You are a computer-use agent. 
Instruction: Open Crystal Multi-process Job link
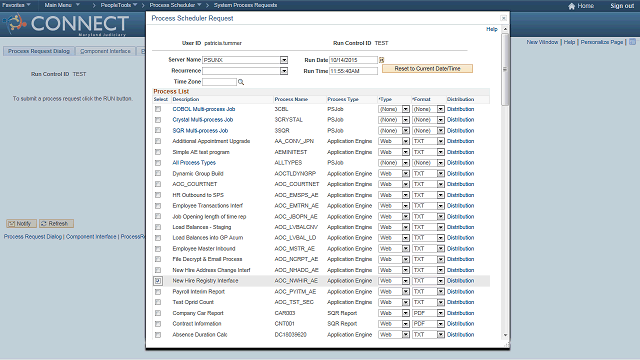click(202, 120)
